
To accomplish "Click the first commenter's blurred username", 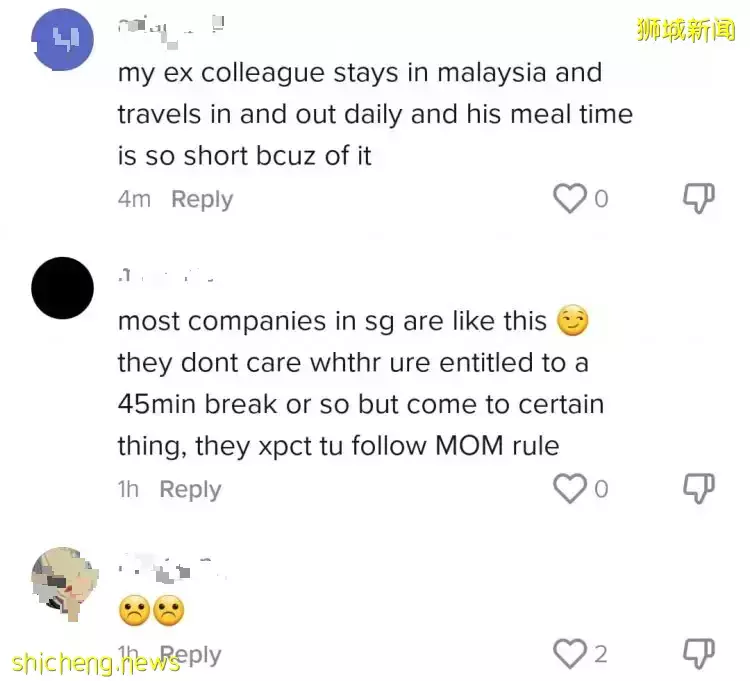I will point(171,32).
